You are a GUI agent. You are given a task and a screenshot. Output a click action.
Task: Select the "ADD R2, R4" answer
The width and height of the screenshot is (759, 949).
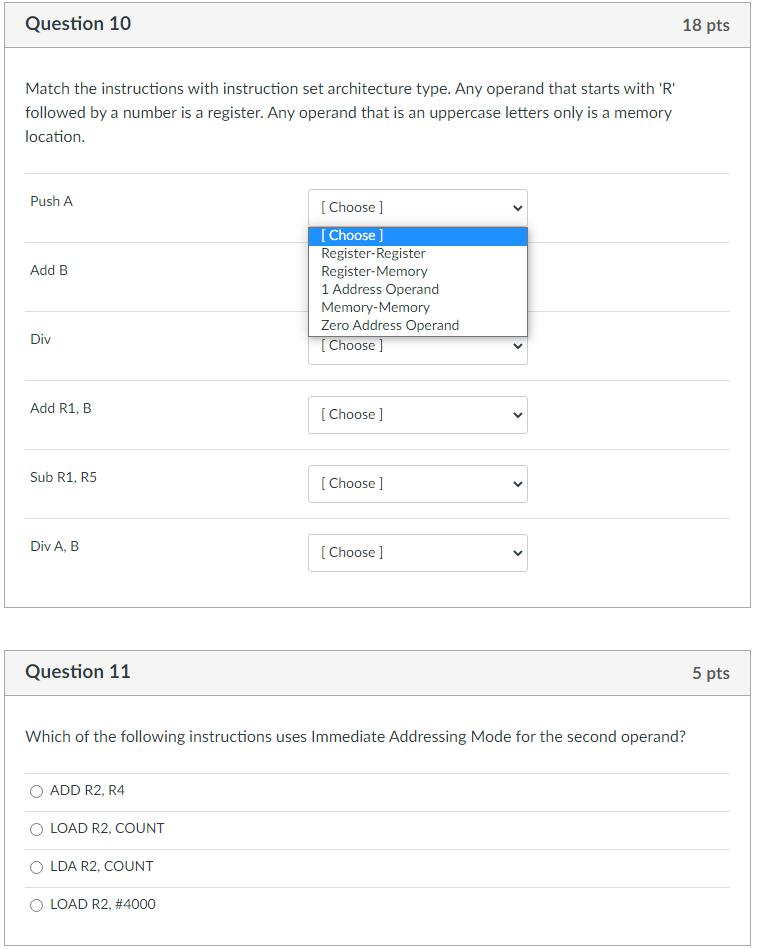[36, 790]
